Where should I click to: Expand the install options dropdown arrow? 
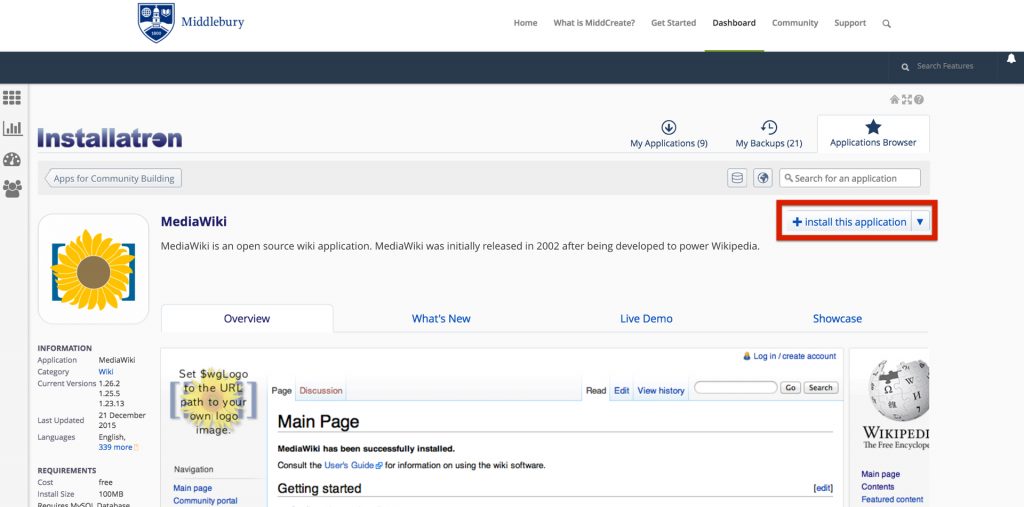(920, 222)
